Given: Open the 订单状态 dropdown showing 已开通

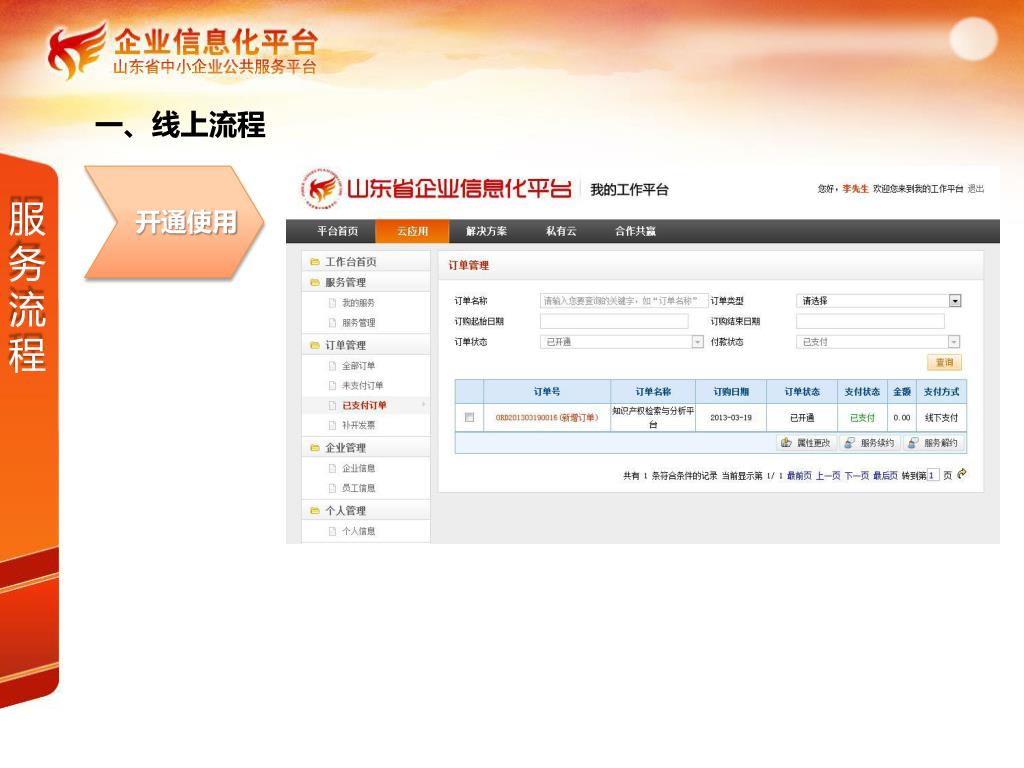Looking at the screenshot, I should 622,342.
